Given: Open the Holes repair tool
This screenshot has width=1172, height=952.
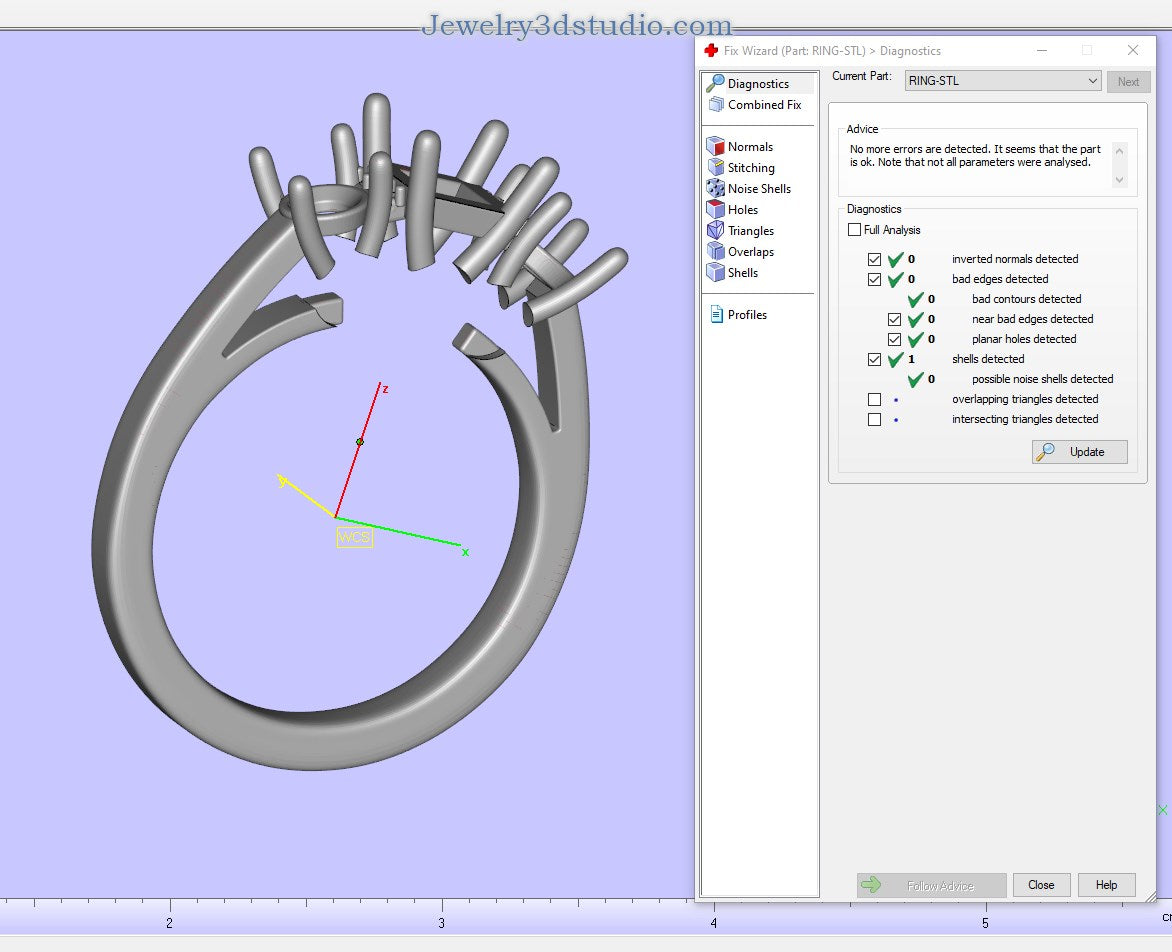Looking at the screenshot, I should pos(743,209).
